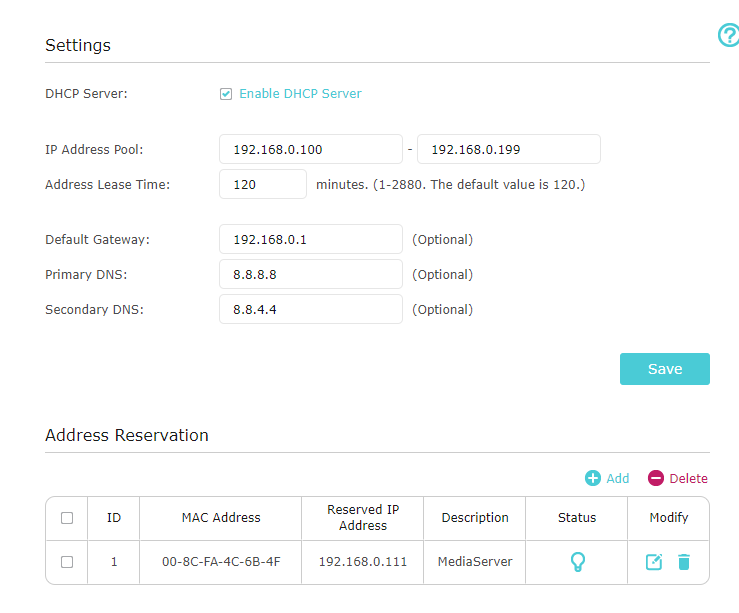This screenshot has height=613, width=739.
Task: Click the lease time range hint text
Action: click(451, 184)
